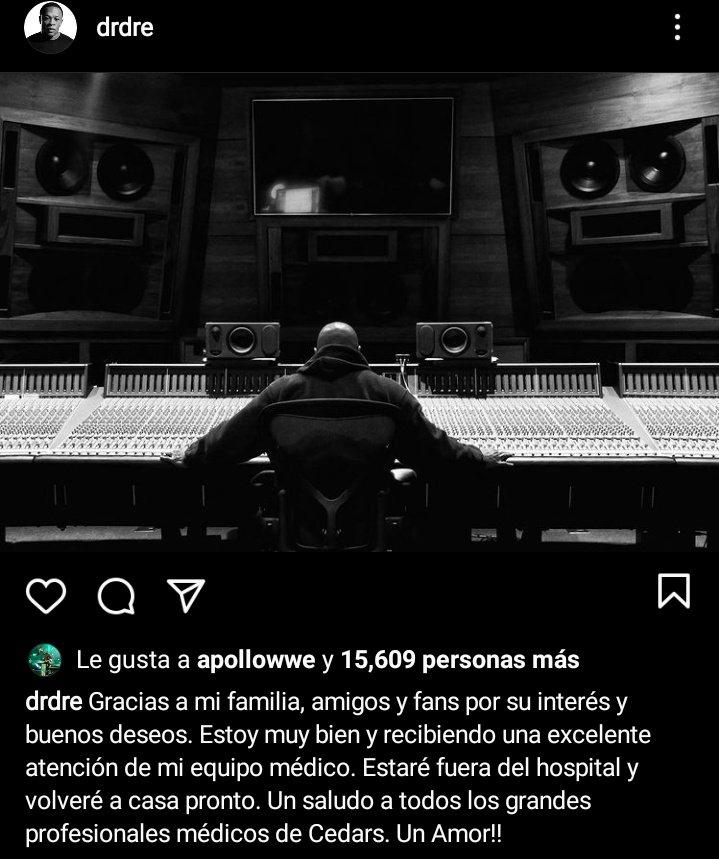Open drdre's profile picture in the header

pyautogui.click(x=50, y=27)
